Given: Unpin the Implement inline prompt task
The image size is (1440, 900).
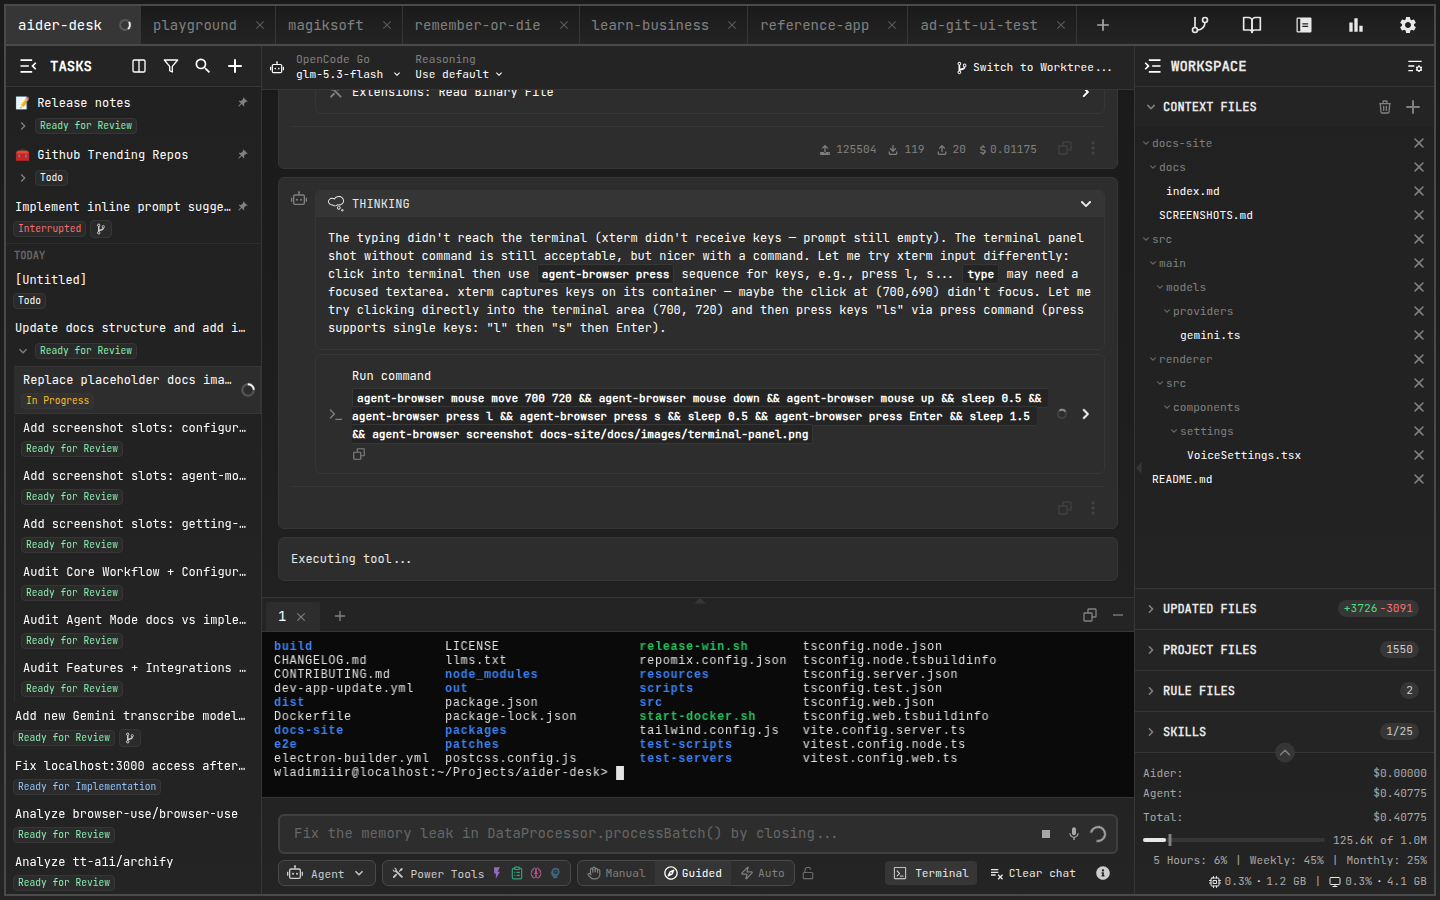Looking at the screenshot, I should [x=242, y=206].
